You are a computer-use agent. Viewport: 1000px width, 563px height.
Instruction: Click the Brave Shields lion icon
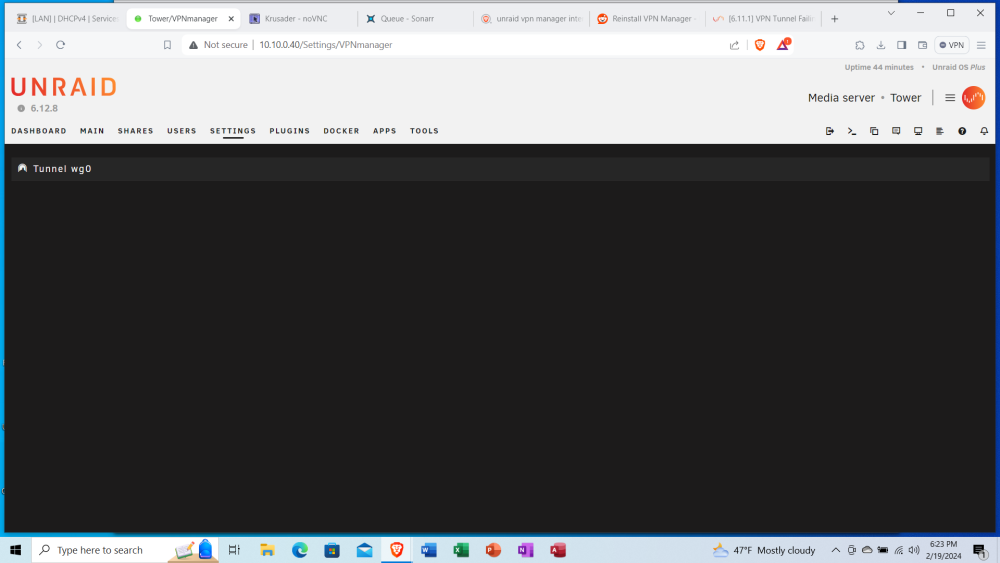pos(760,45)
